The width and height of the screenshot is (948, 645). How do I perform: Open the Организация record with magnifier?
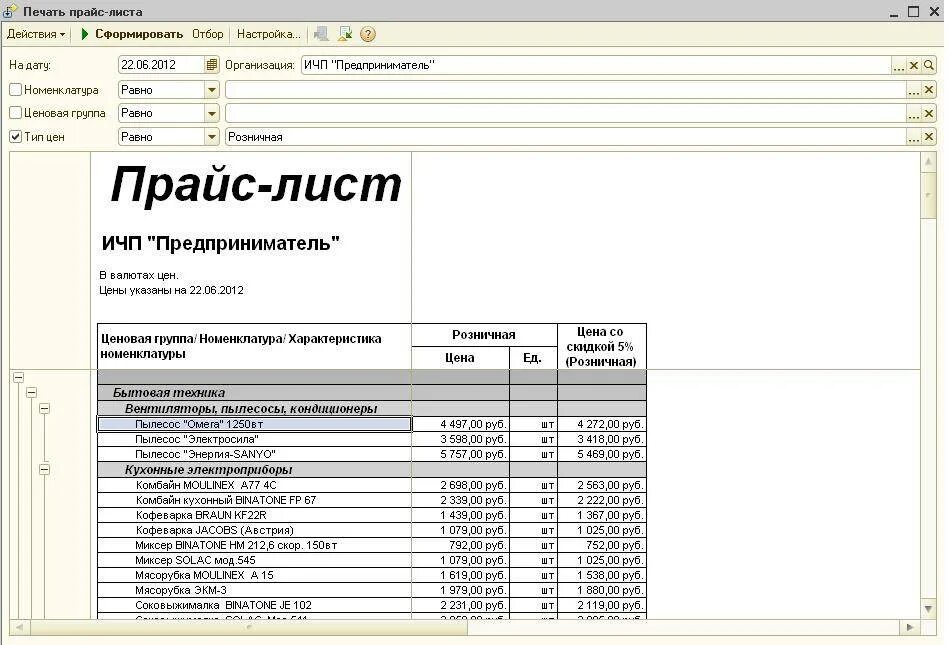(929, 65)
